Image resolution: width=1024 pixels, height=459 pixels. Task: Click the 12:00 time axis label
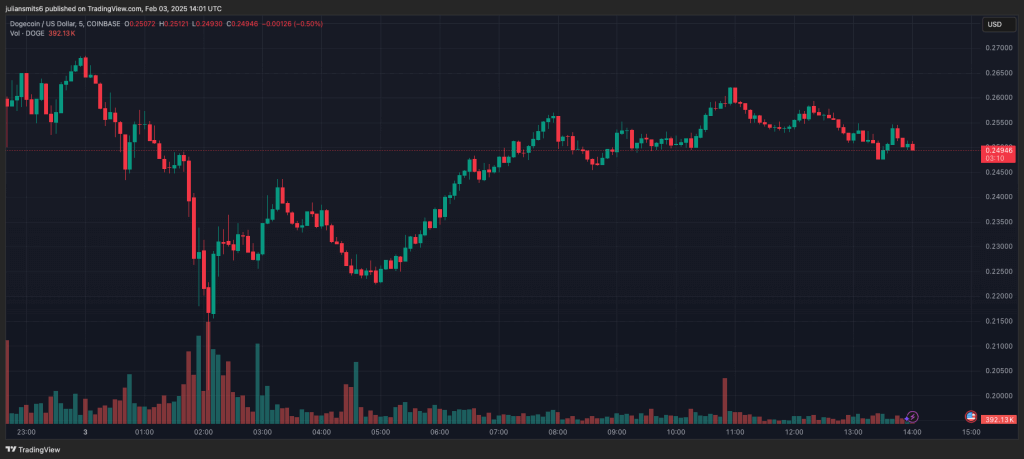[794, 432]
